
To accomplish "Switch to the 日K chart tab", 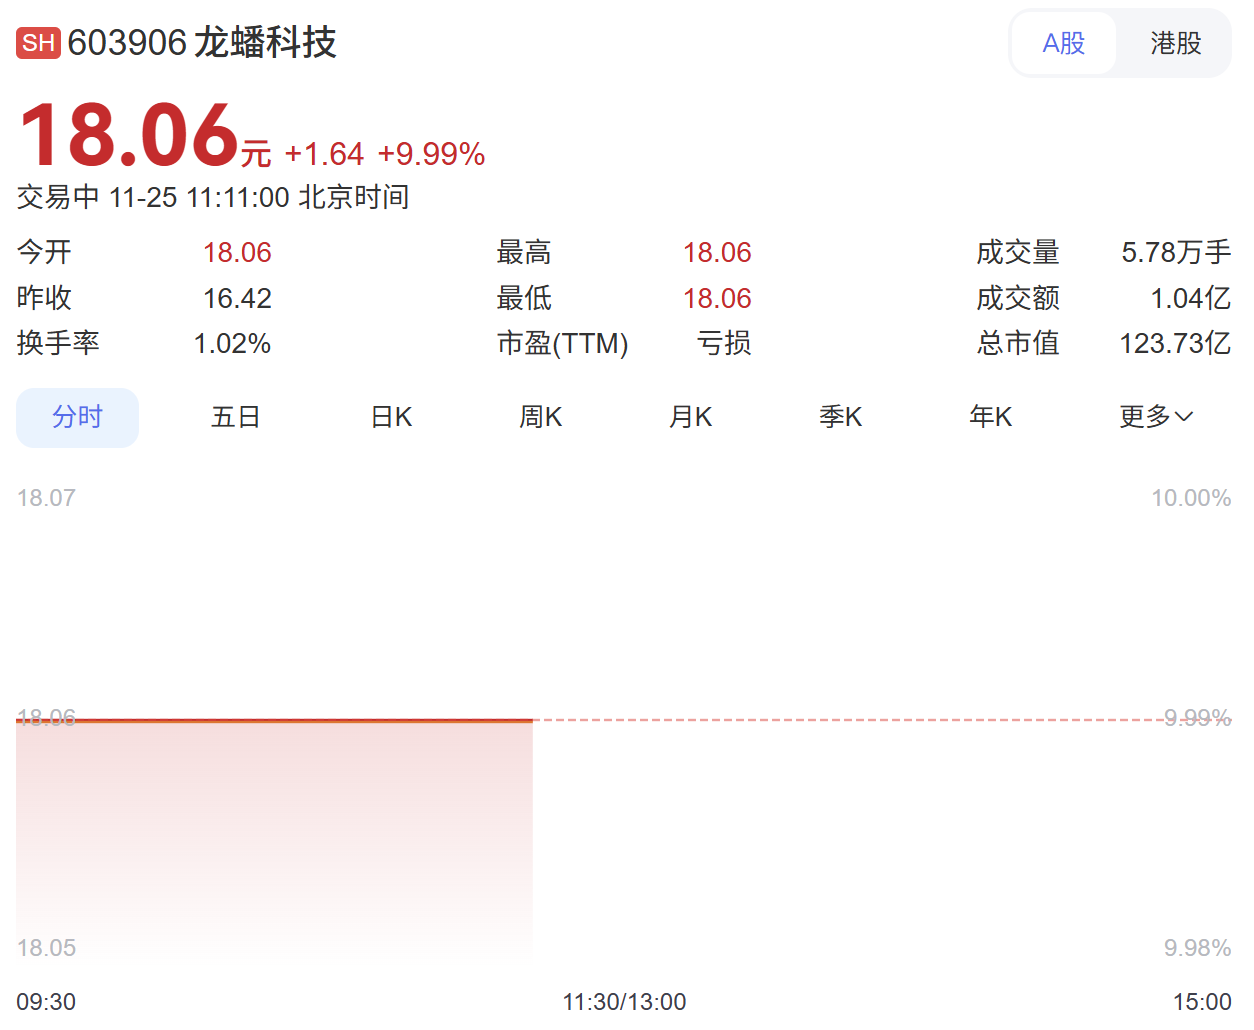I will (391, 417).
